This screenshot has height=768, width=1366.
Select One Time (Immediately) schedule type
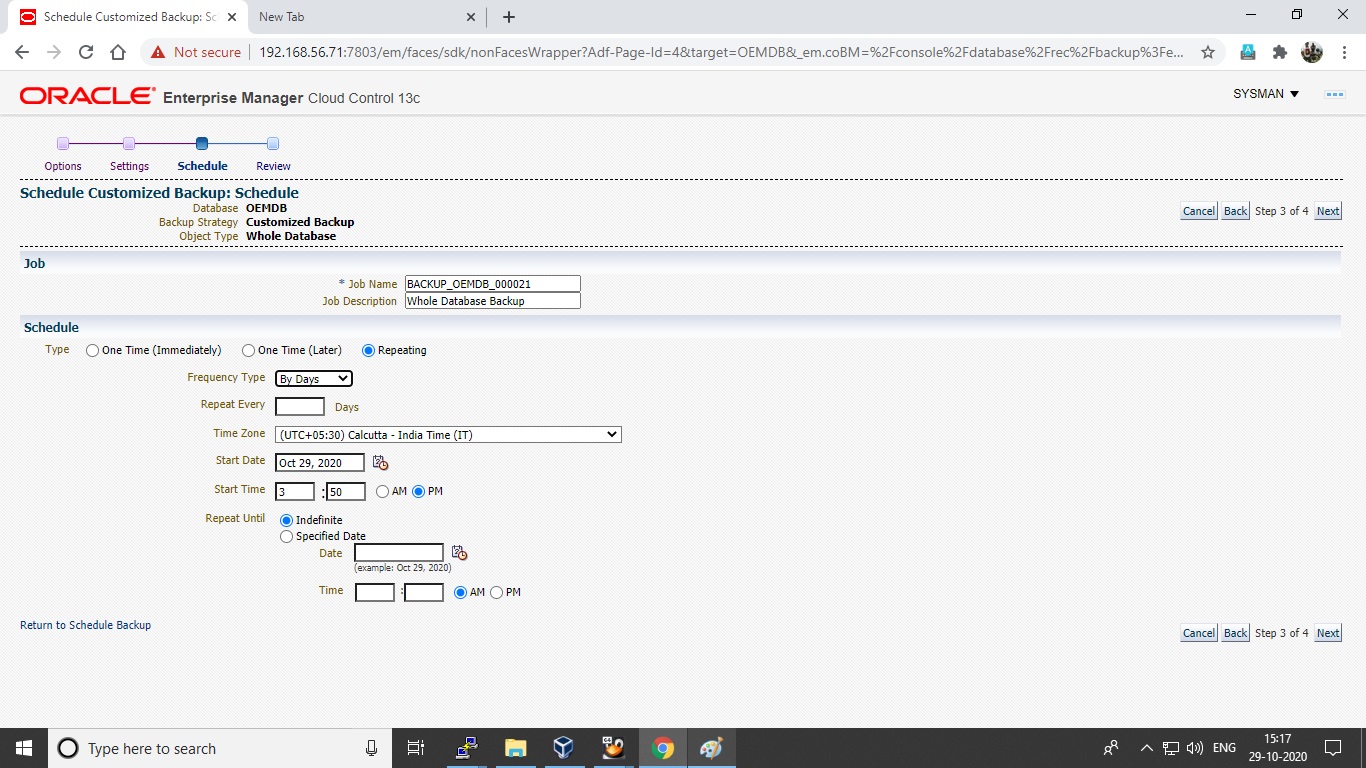pos(92,350)
